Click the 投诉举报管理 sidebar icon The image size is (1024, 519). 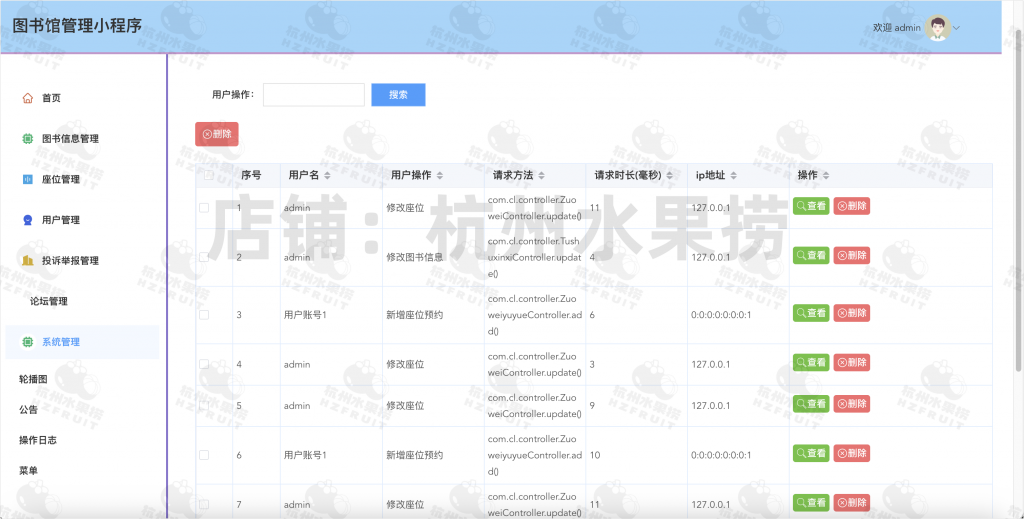(x=27, y=260)
